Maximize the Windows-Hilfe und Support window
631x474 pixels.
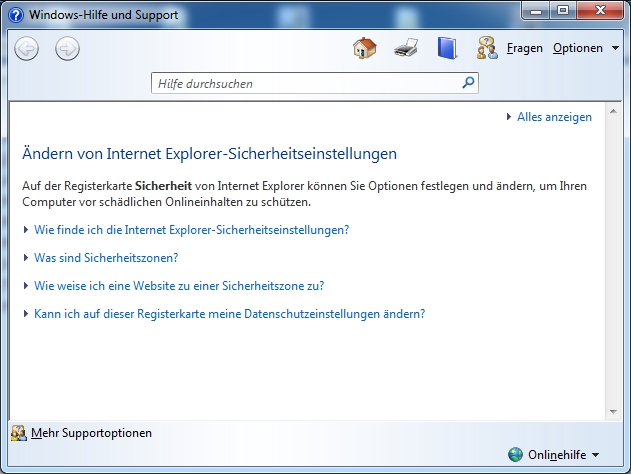(x=563, y=10)
